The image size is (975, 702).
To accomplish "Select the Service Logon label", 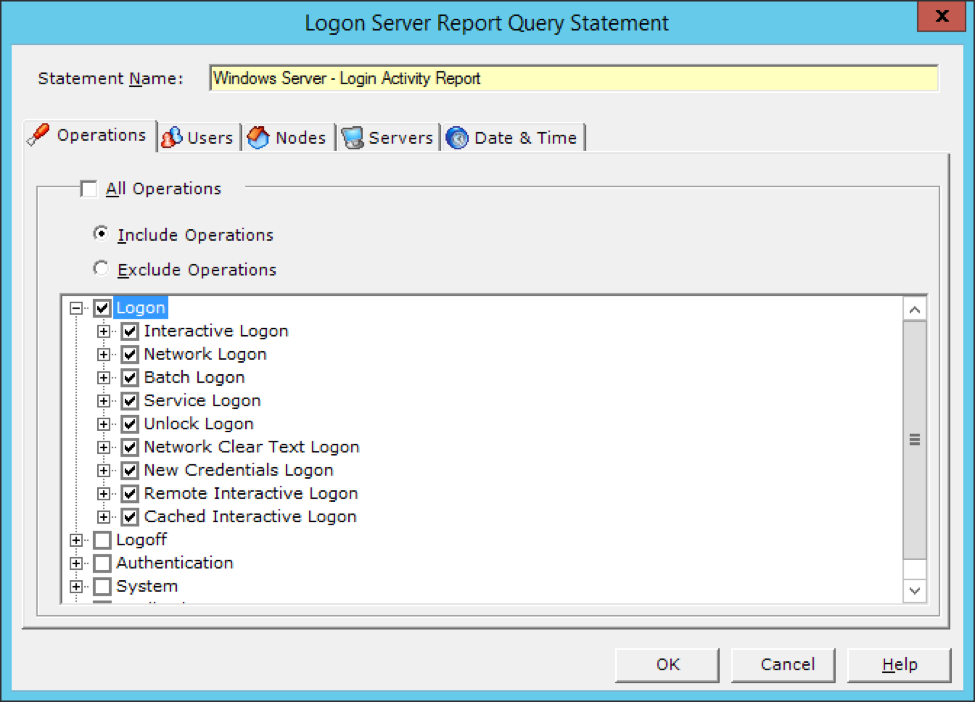I will [203, 400].
